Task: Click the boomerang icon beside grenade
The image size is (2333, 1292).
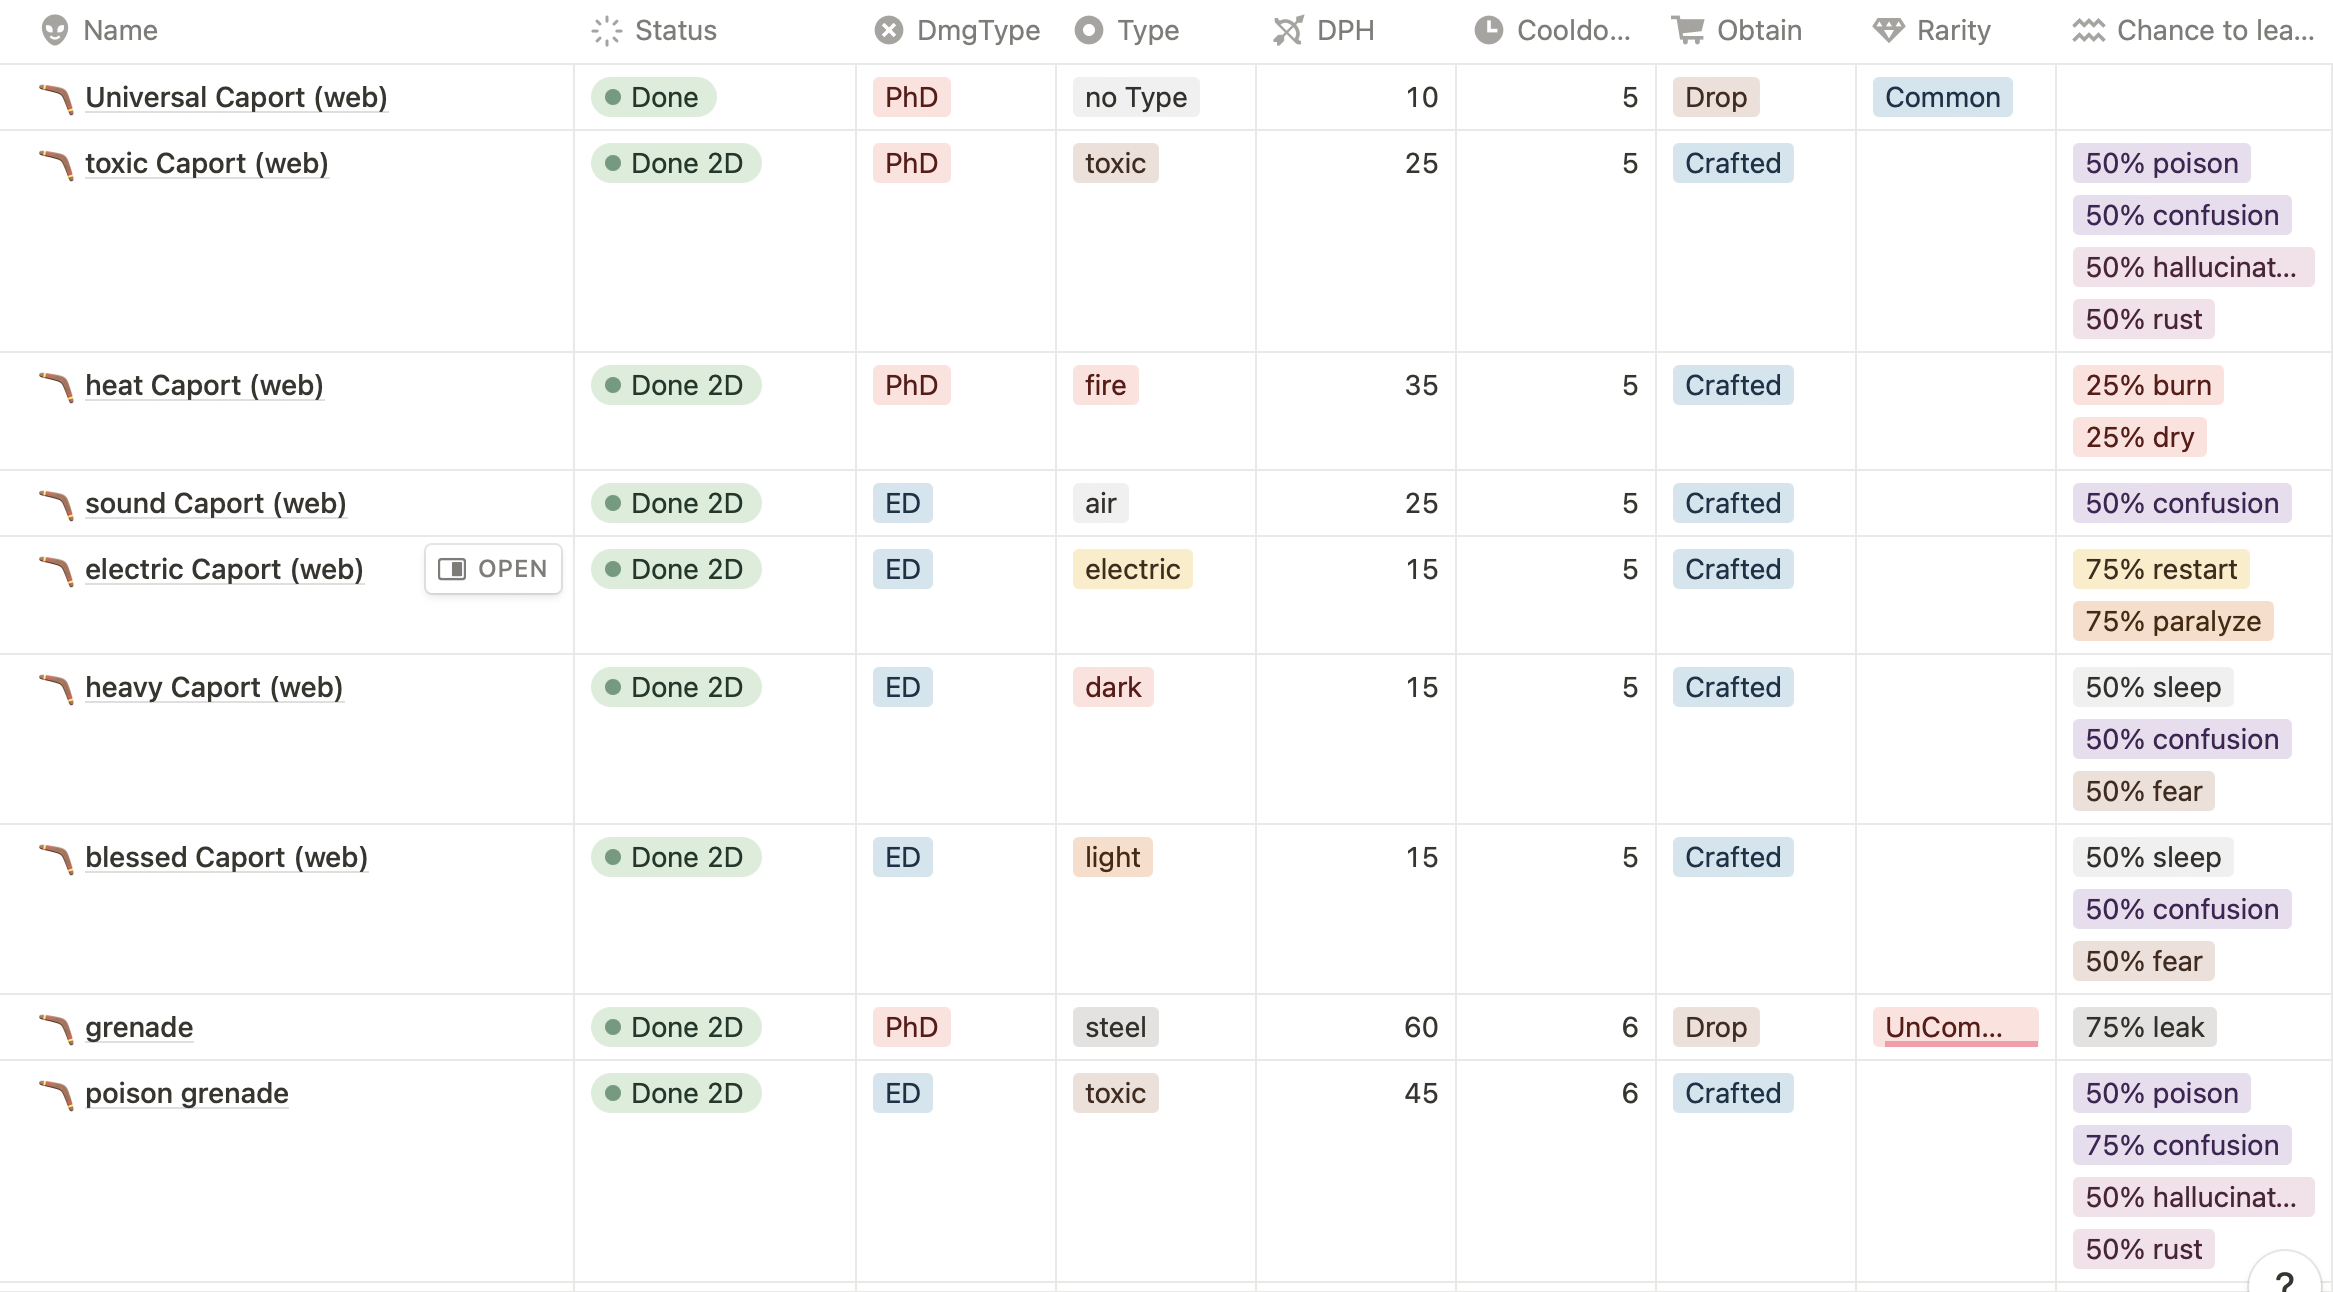Action: pos(57,1028)
